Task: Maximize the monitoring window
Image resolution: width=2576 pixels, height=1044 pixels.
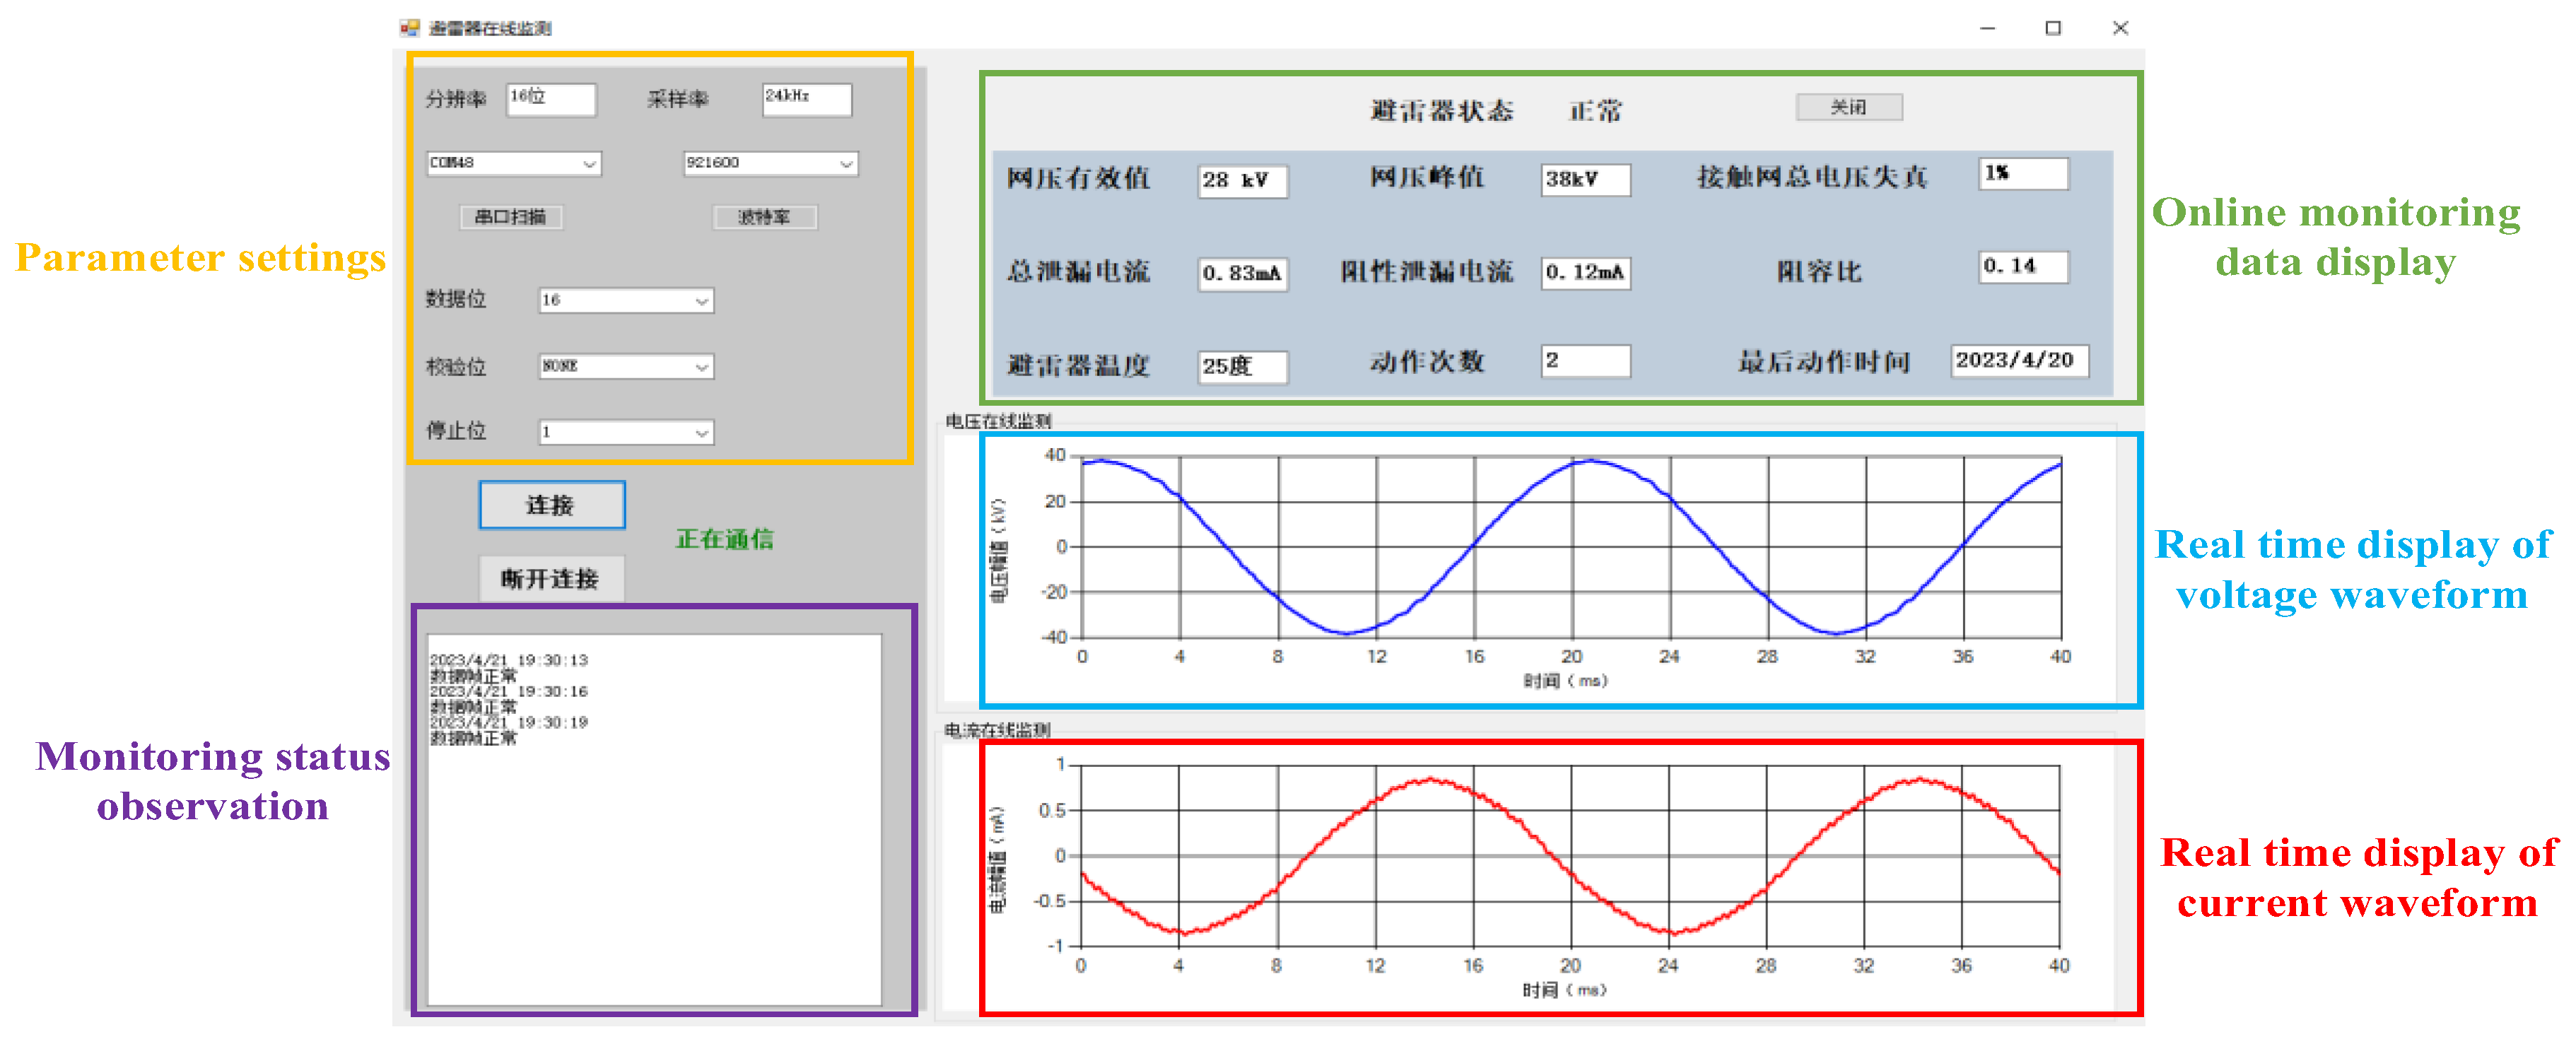Action: pyautogui.click(x=2053, y=28)
